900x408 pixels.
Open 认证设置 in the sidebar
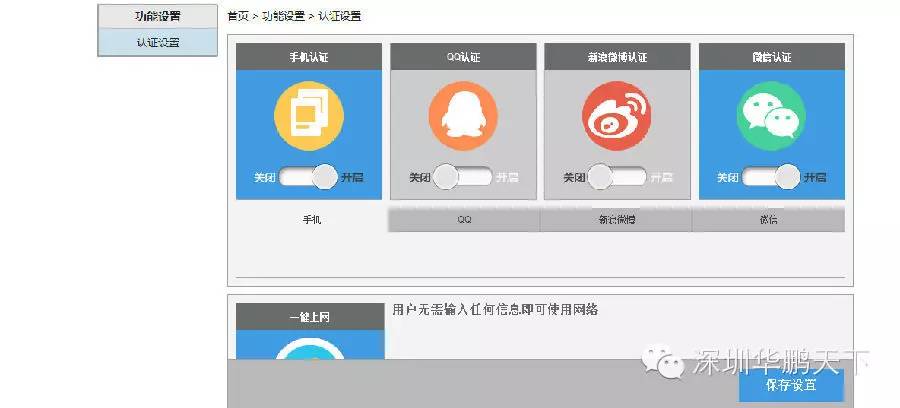(158, 42)
